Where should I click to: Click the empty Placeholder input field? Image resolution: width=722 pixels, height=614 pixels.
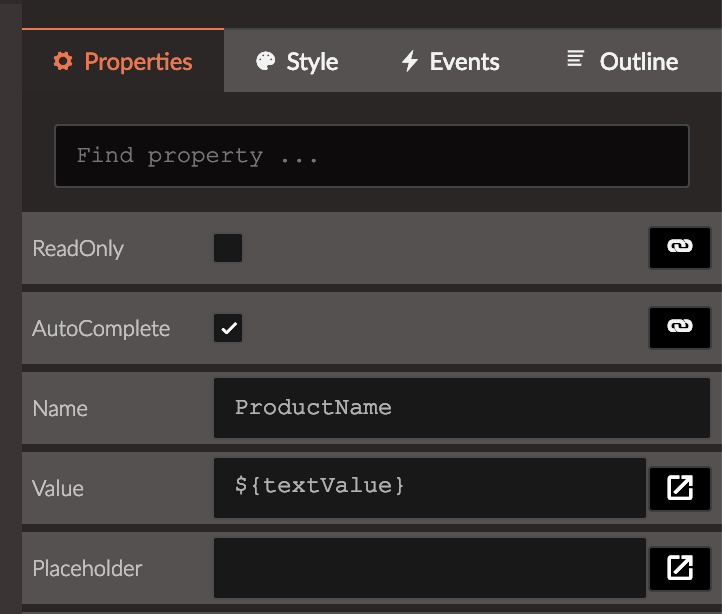tap(430, 568)
